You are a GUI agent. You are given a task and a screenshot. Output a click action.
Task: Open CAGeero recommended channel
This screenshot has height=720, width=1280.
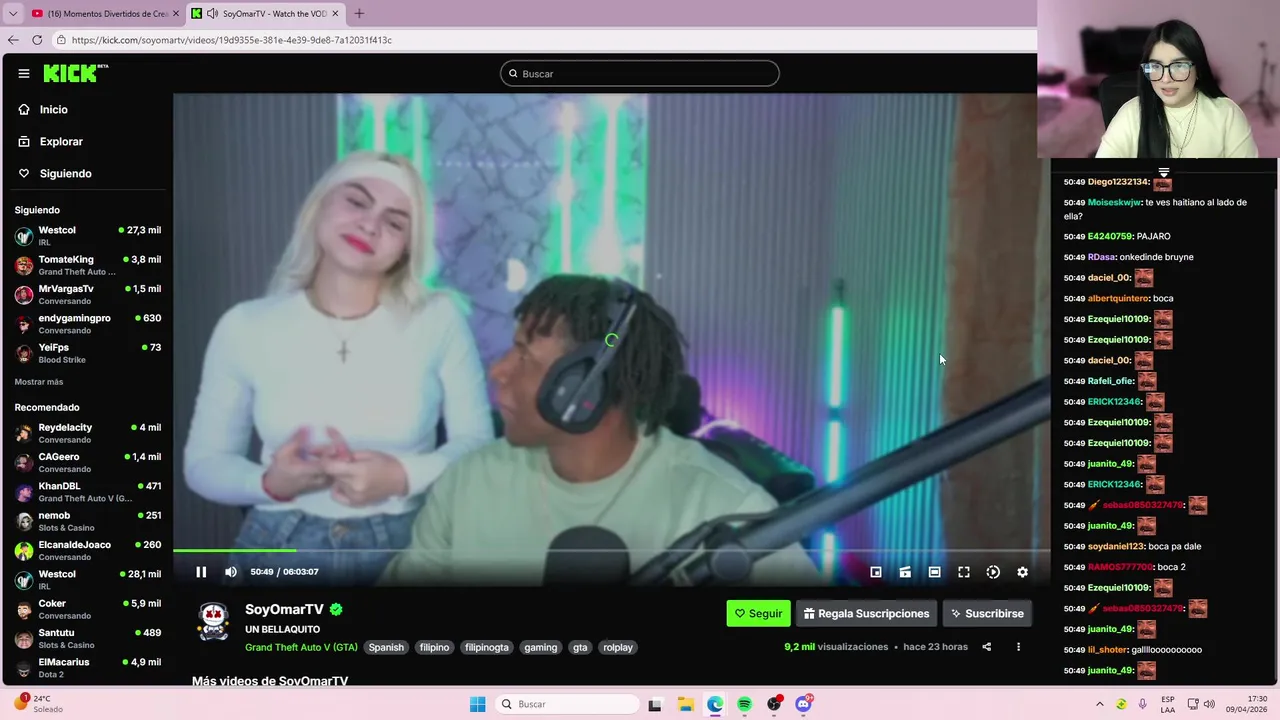point(88,462)
